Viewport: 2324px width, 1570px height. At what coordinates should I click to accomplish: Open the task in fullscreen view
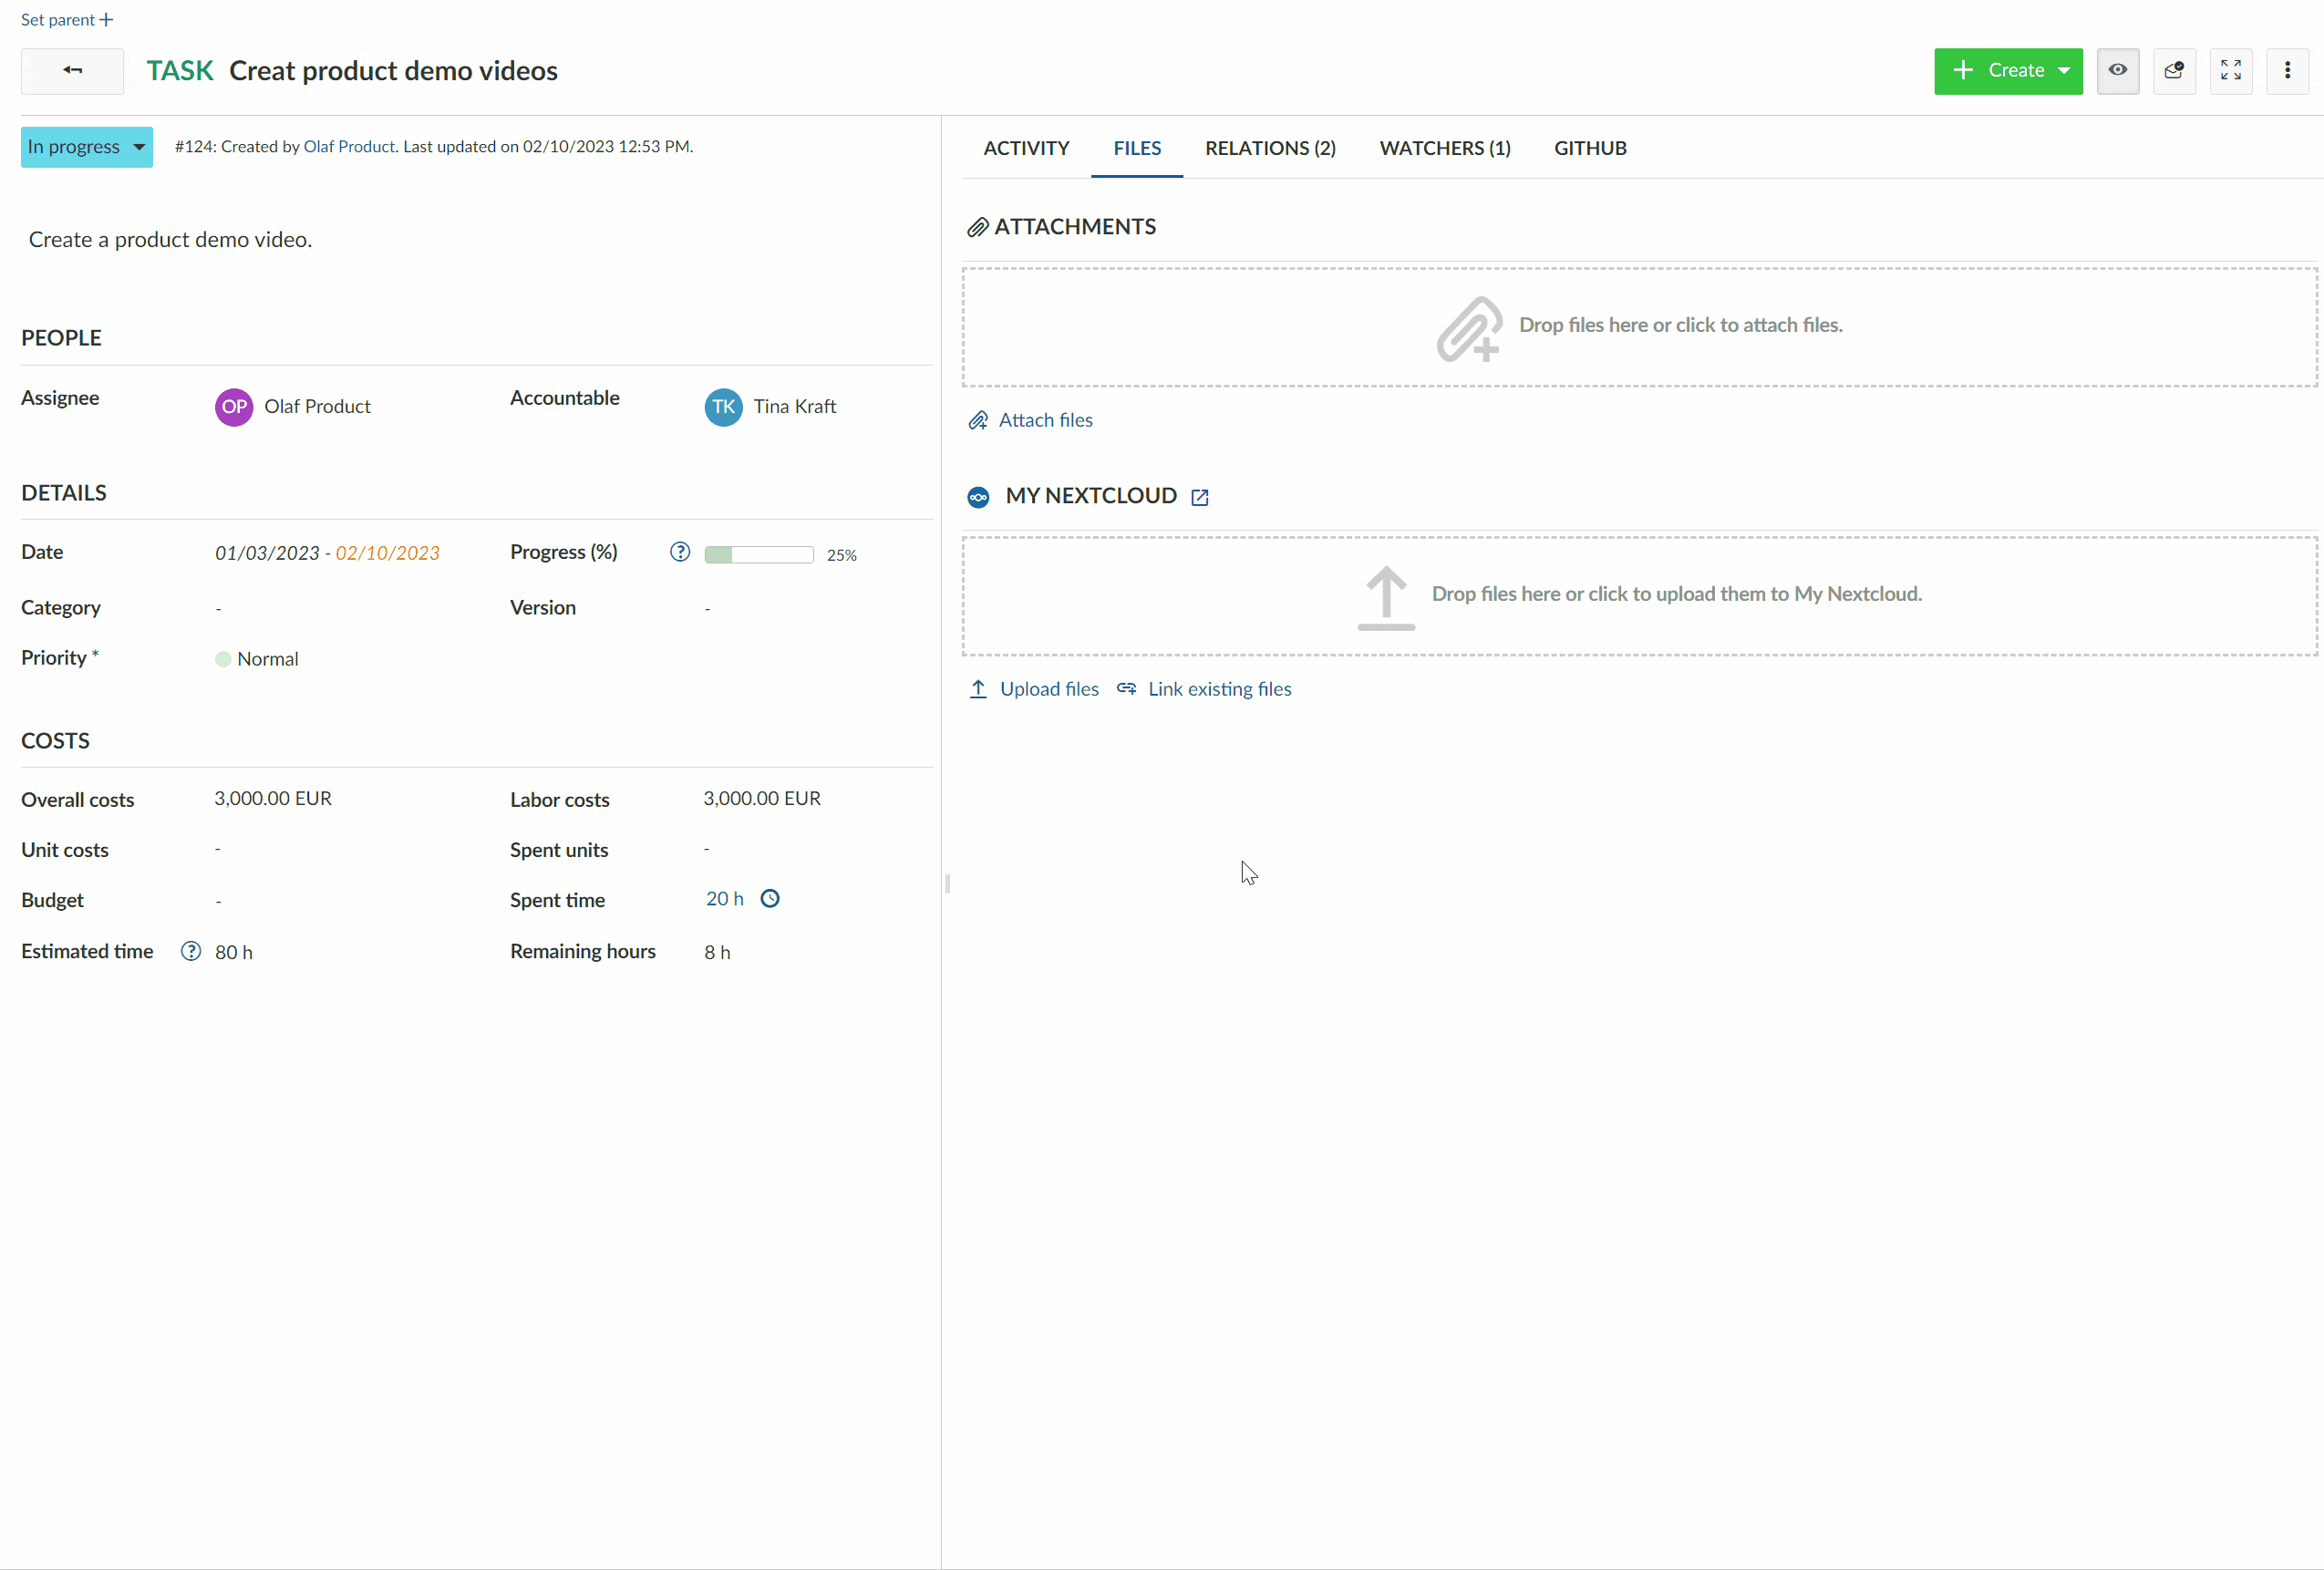(x=2230, y=71)
